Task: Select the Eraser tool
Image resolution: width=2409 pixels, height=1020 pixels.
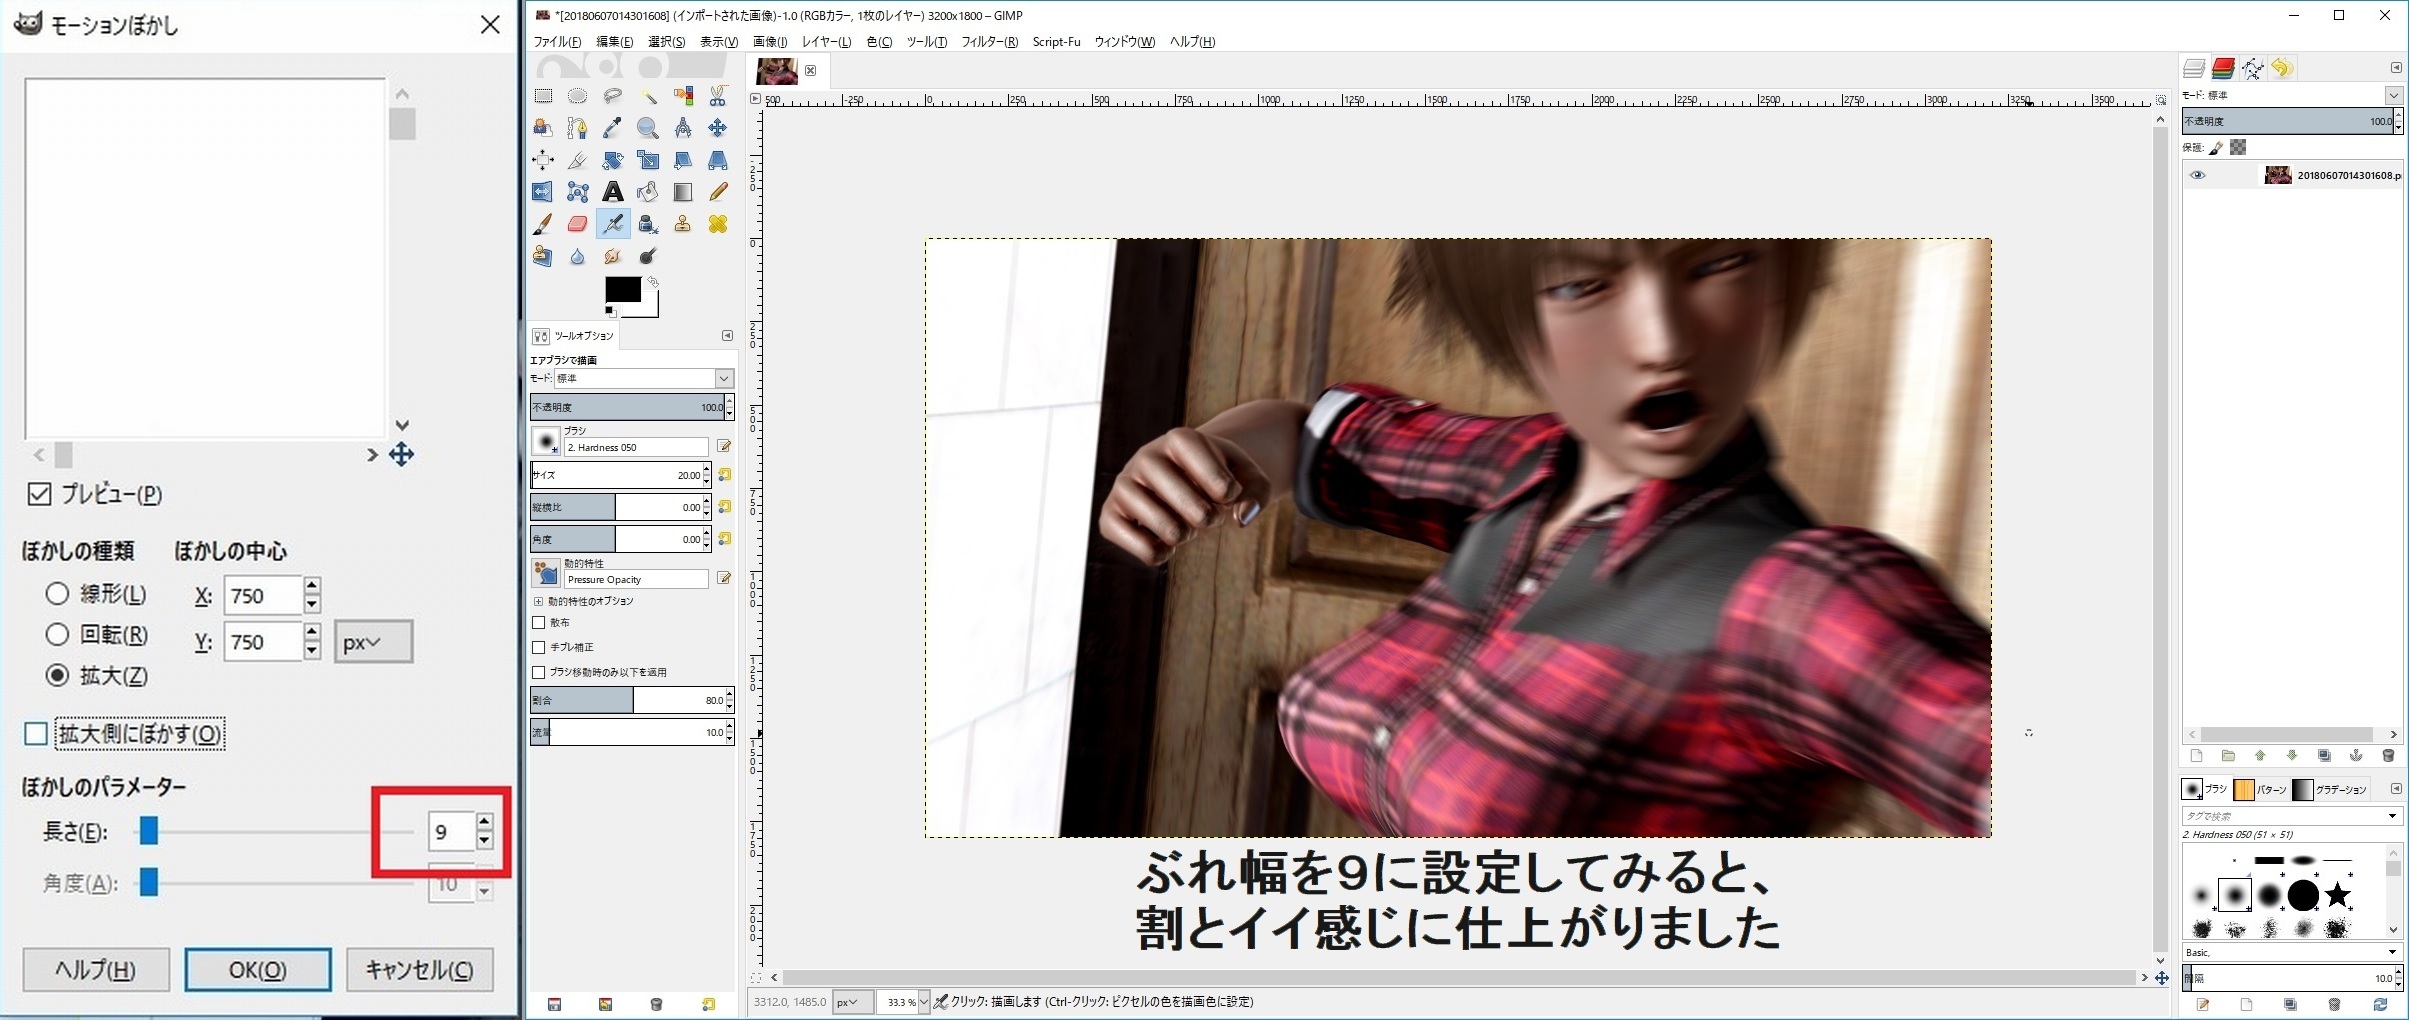Action: click(578, 224)
